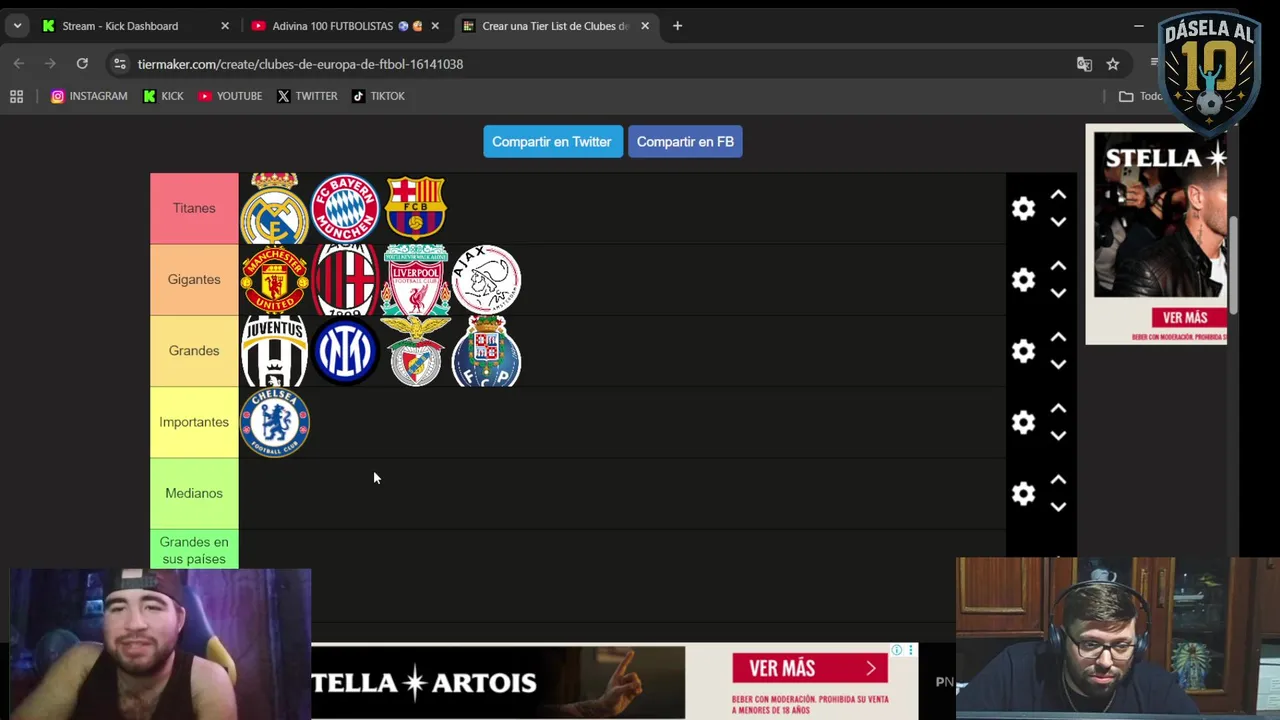Click the translate page icon

point(1084,64)
